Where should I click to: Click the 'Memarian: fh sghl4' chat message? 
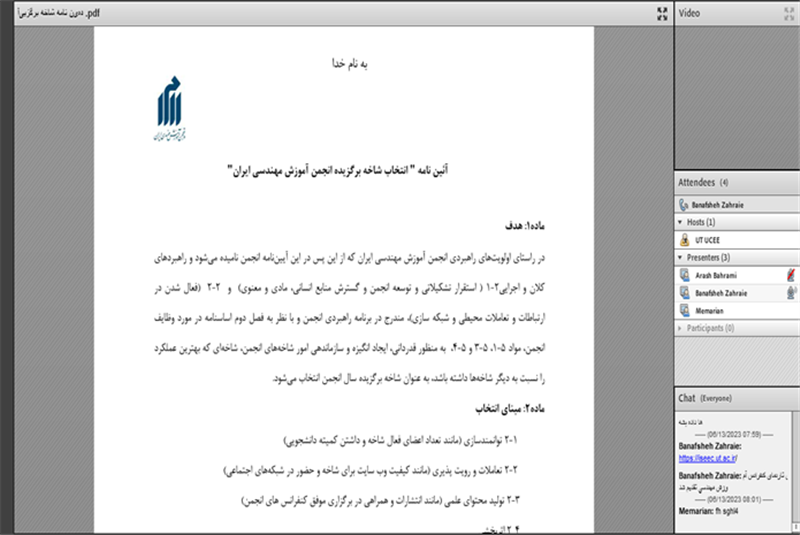point(708,511)
